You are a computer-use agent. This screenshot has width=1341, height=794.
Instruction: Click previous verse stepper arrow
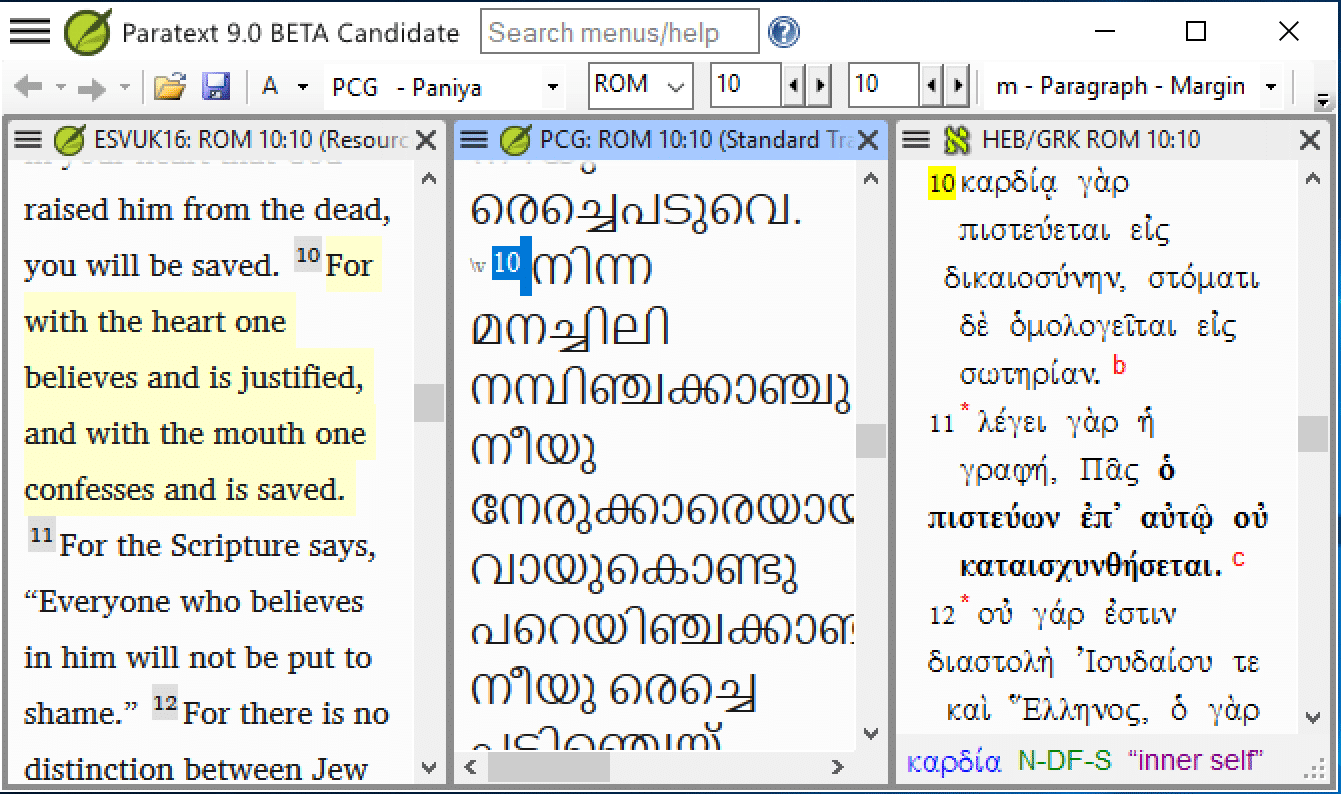pos(932,86)
